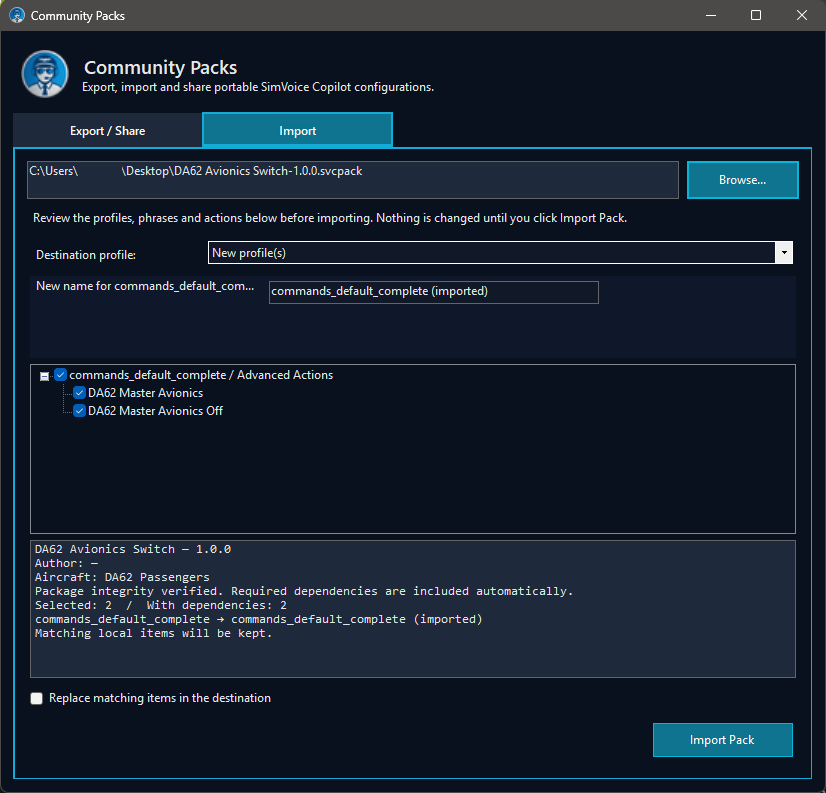Click 'Matching local items will be kept.' text

153,633
